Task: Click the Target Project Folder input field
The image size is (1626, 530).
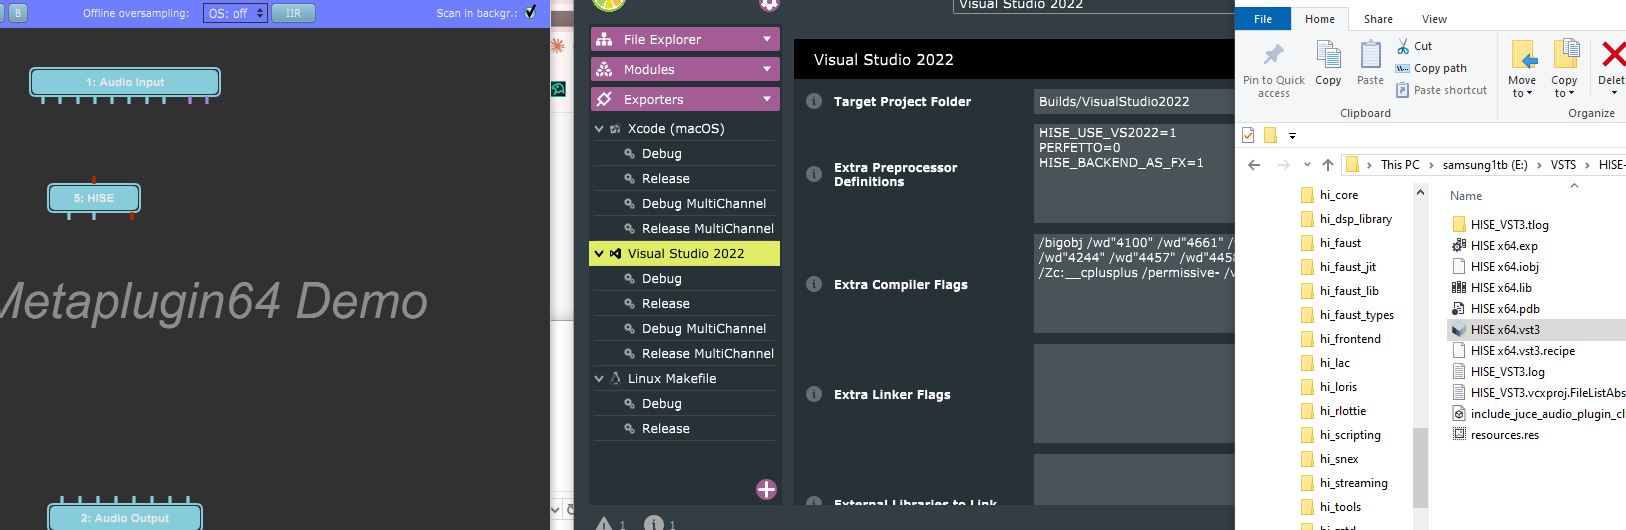Action: 1134,101
